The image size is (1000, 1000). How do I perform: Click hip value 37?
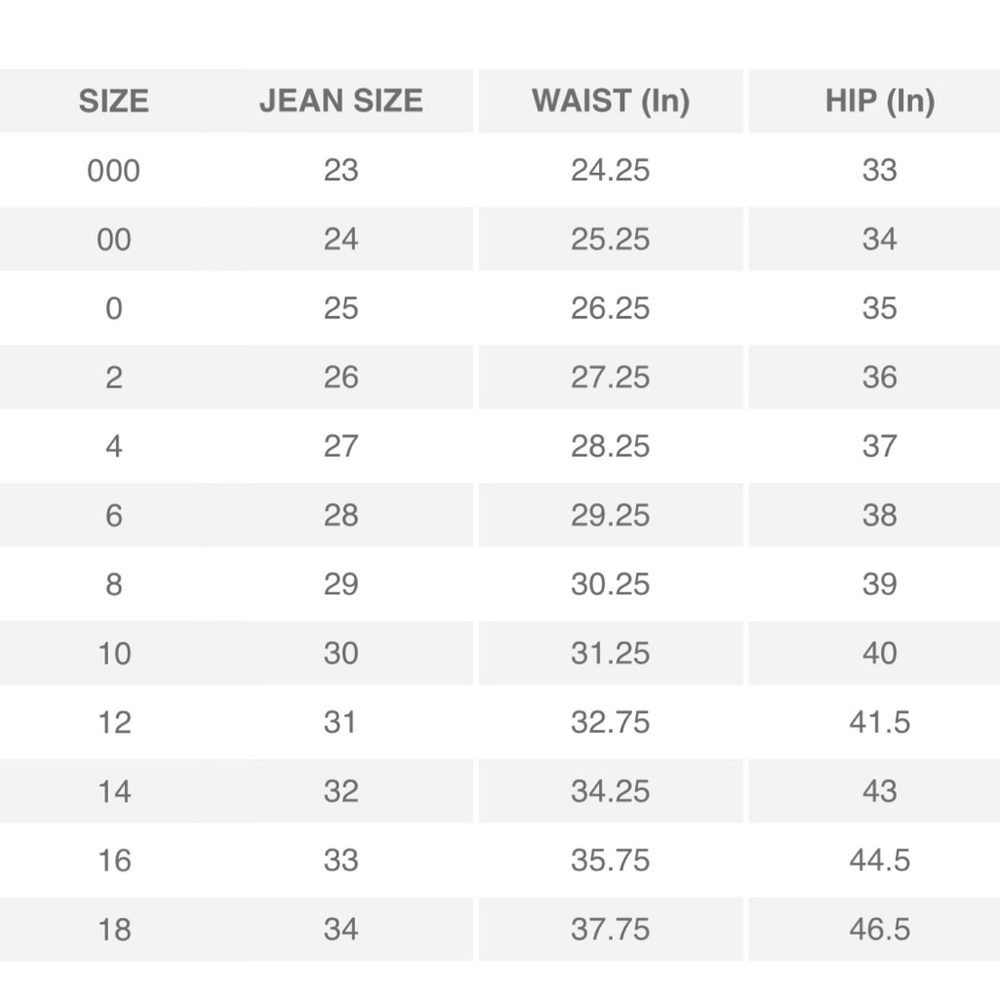point(879,446)
